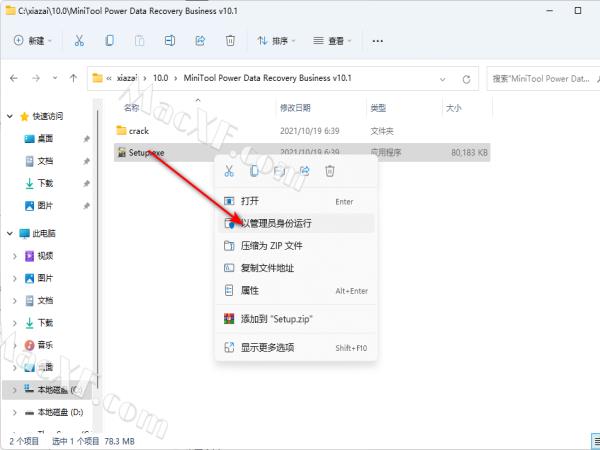Go forward with the right arrow
The image size is (600, 450).
click(x=36, y=78)
